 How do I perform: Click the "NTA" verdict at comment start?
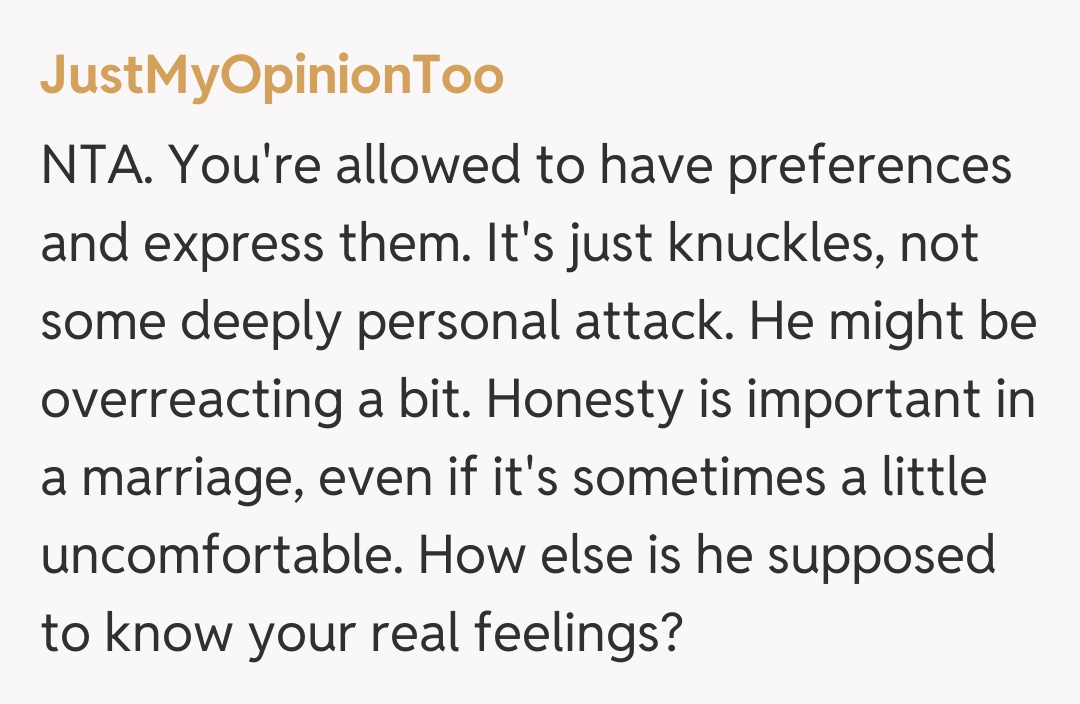(x=94, y=168)
